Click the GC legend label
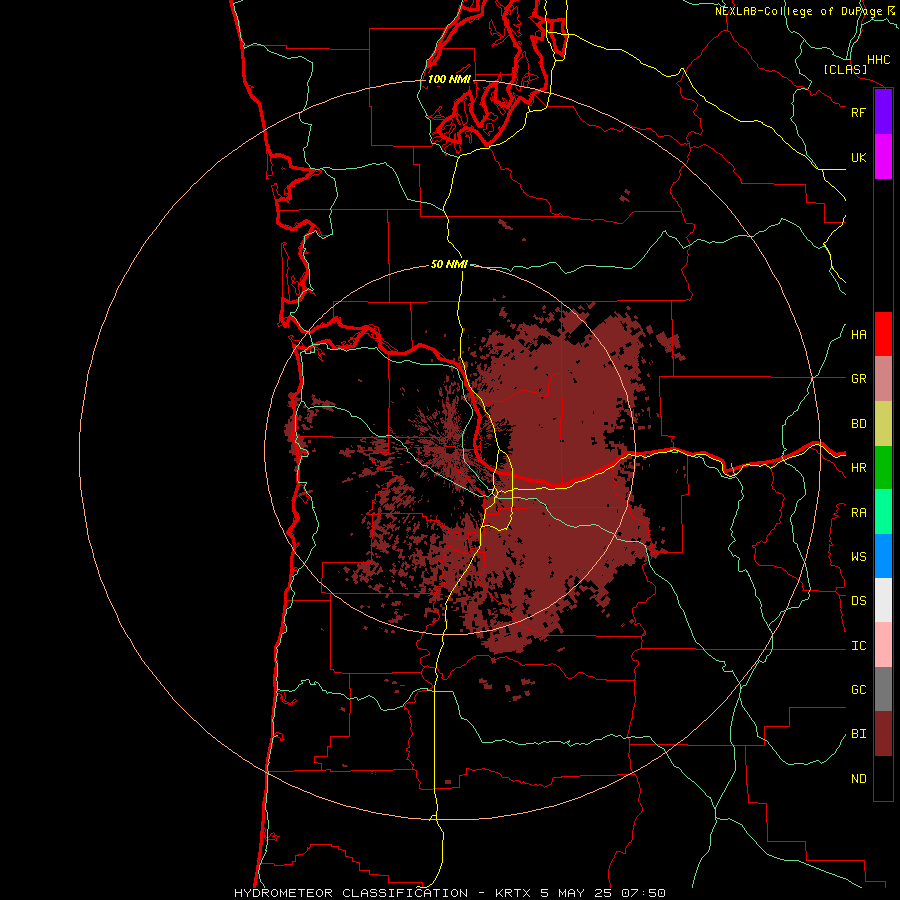Image resolution: width=900 pixels, height=900 pixels. tap(858, 690)
